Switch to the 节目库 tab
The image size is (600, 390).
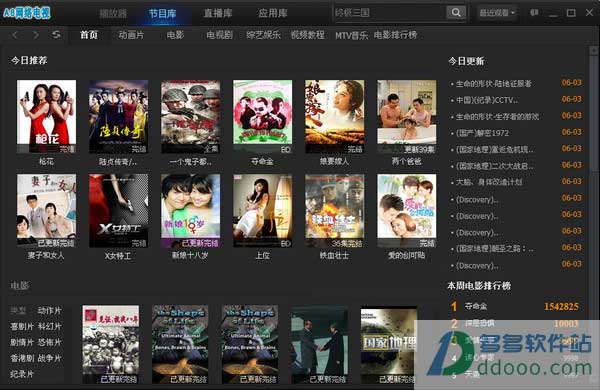pyautogui.click(x=162, y=13)
